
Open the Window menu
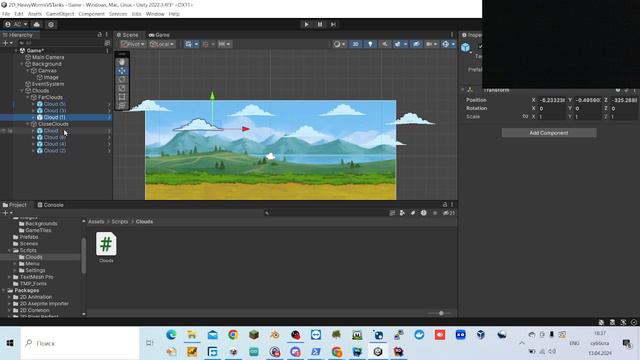[155, 14]
